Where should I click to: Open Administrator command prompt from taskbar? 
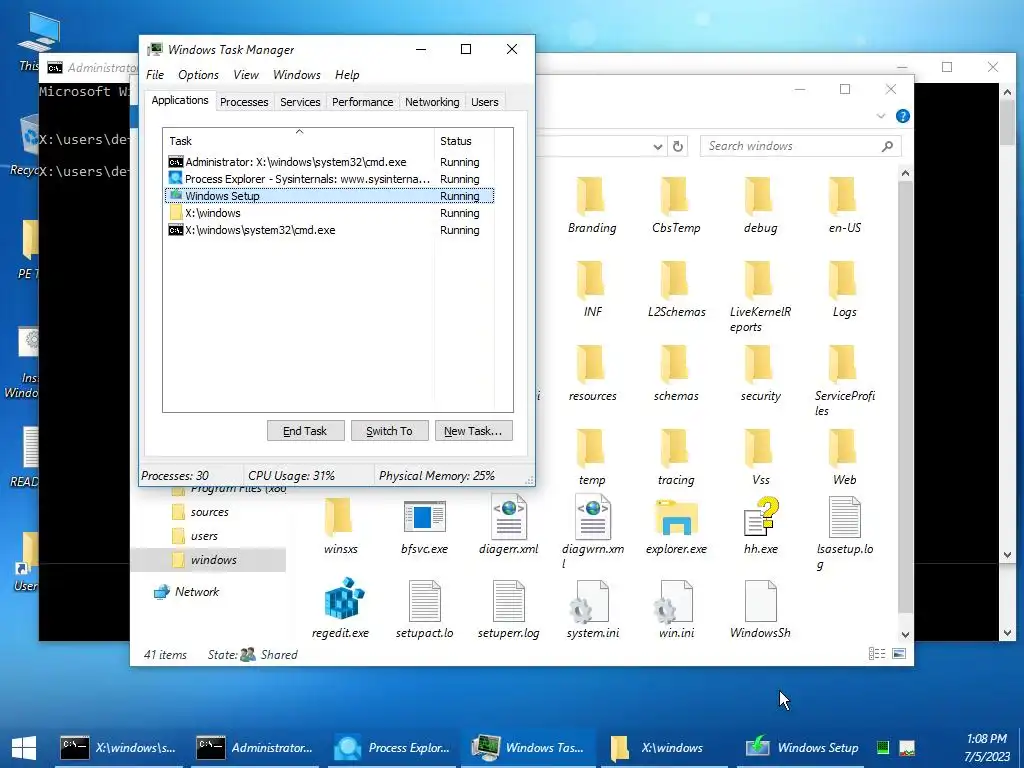click(x=257, y=748)
